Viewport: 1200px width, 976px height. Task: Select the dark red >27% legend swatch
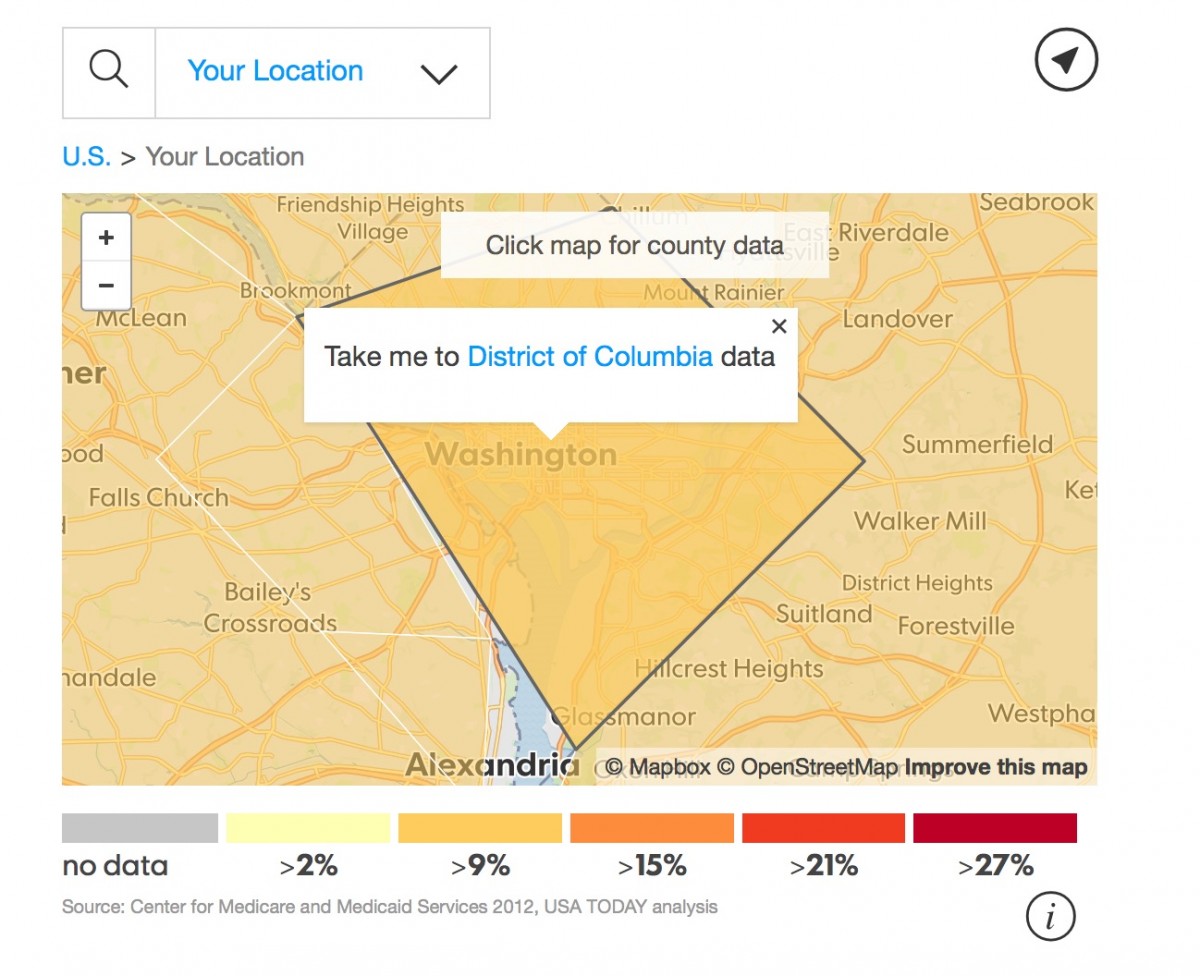pyautogui.click(x=995, y=828)
